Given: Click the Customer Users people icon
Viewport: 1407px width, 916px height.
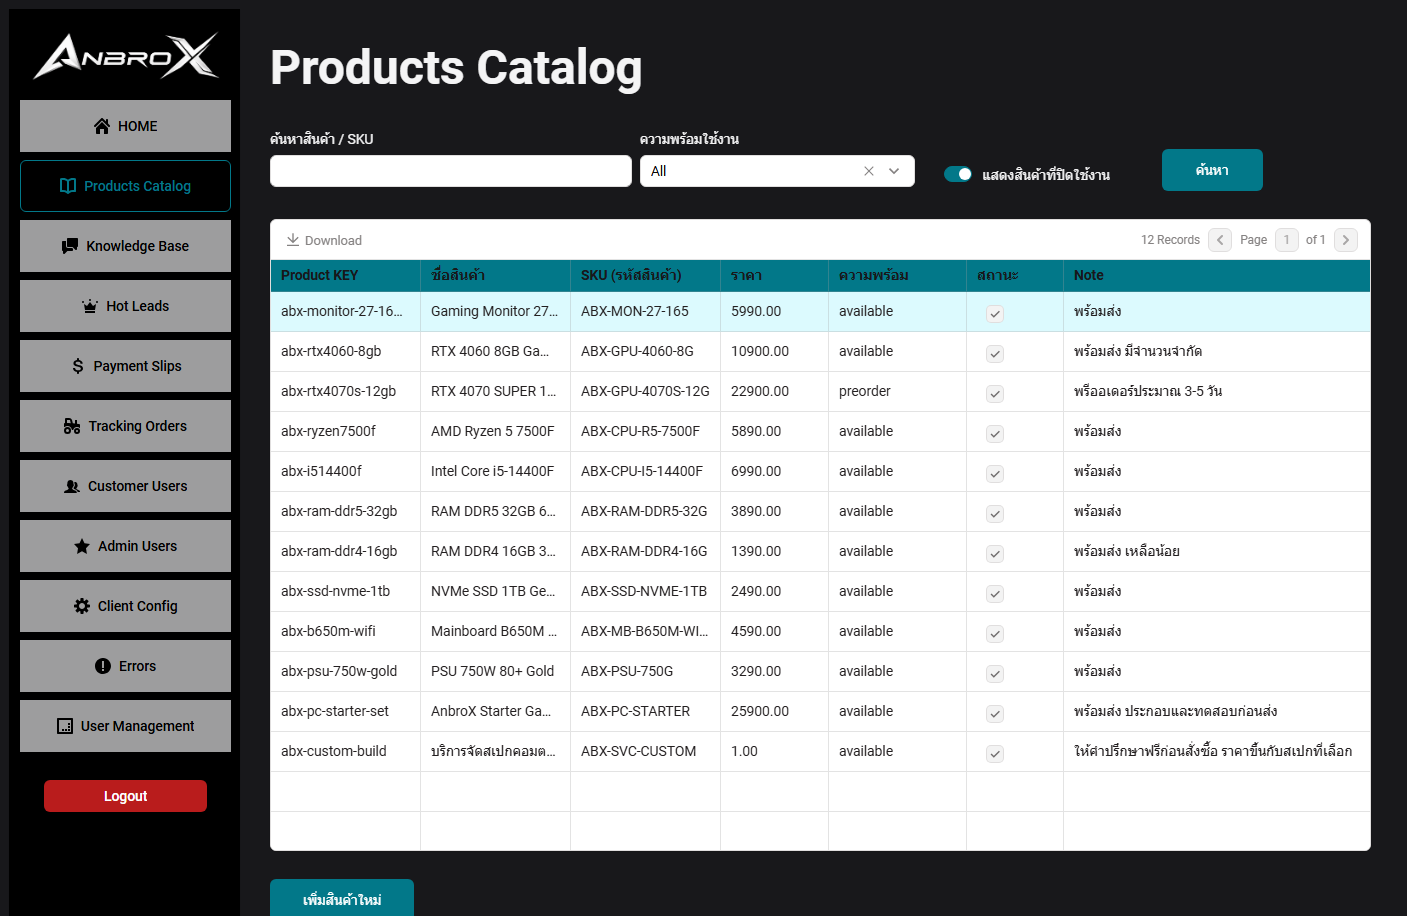Looking at the screenshot, I should point(72,486).
